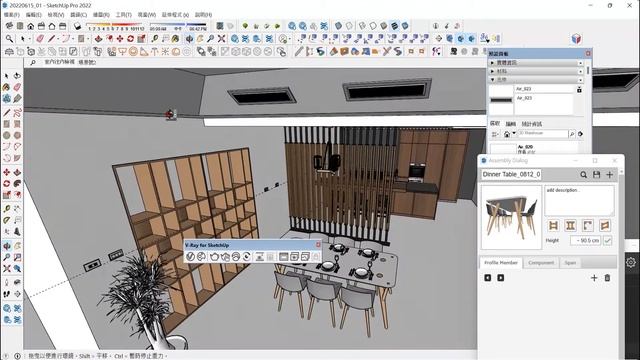Viewport: 640px width, 360px height.
Task: Click the Zoom Extents tool in top toolbar
Action: pos(221,39)
